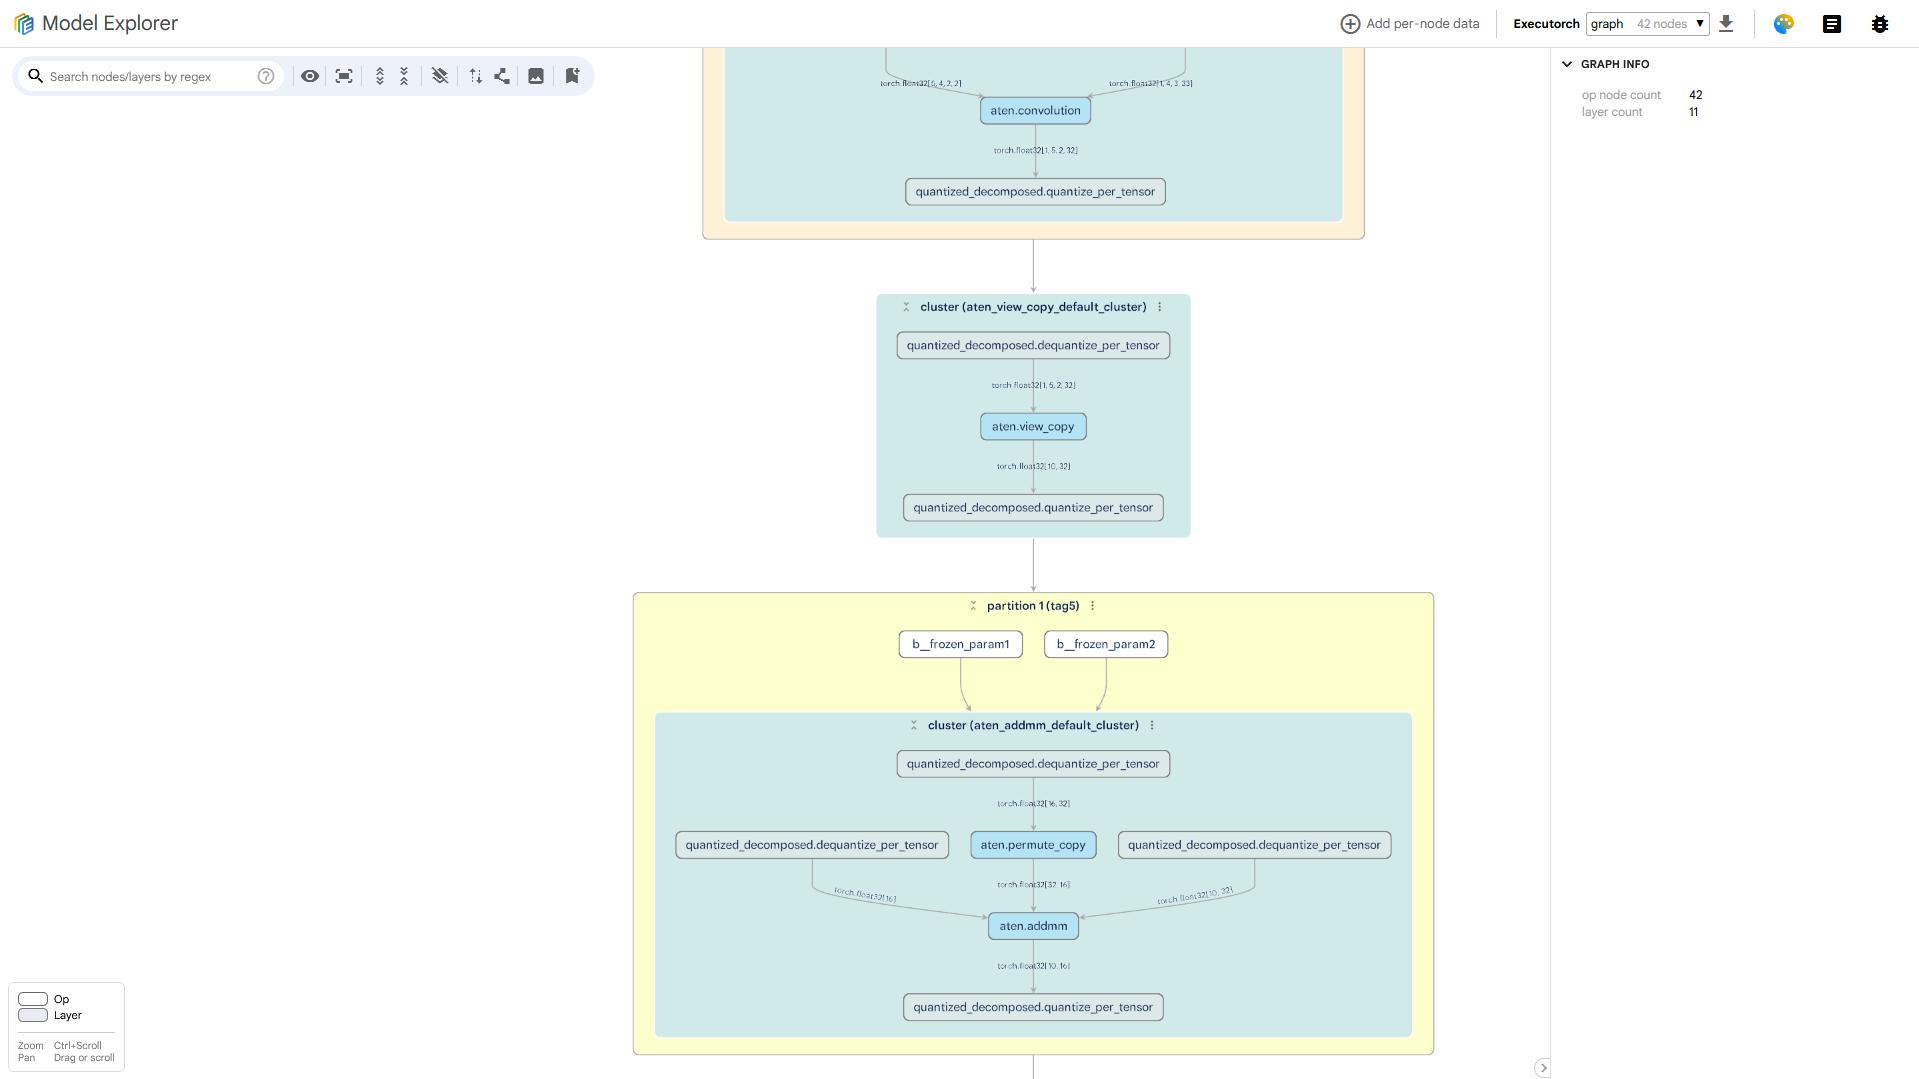Collapse the aten_view_copy_default_cluster layer
The height and width of the screenshot is (1079, 1919).
(x=906, y=307)
